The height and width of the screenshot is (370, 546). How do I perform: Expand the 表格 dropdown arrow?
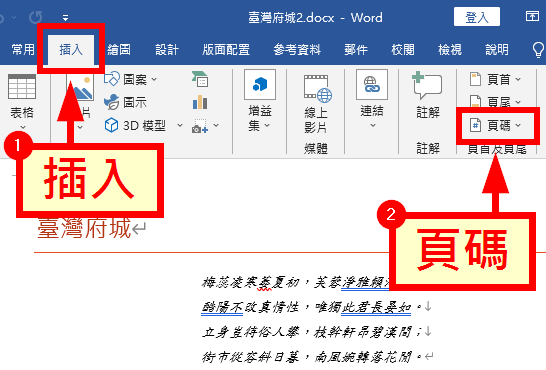pos(22,127)
